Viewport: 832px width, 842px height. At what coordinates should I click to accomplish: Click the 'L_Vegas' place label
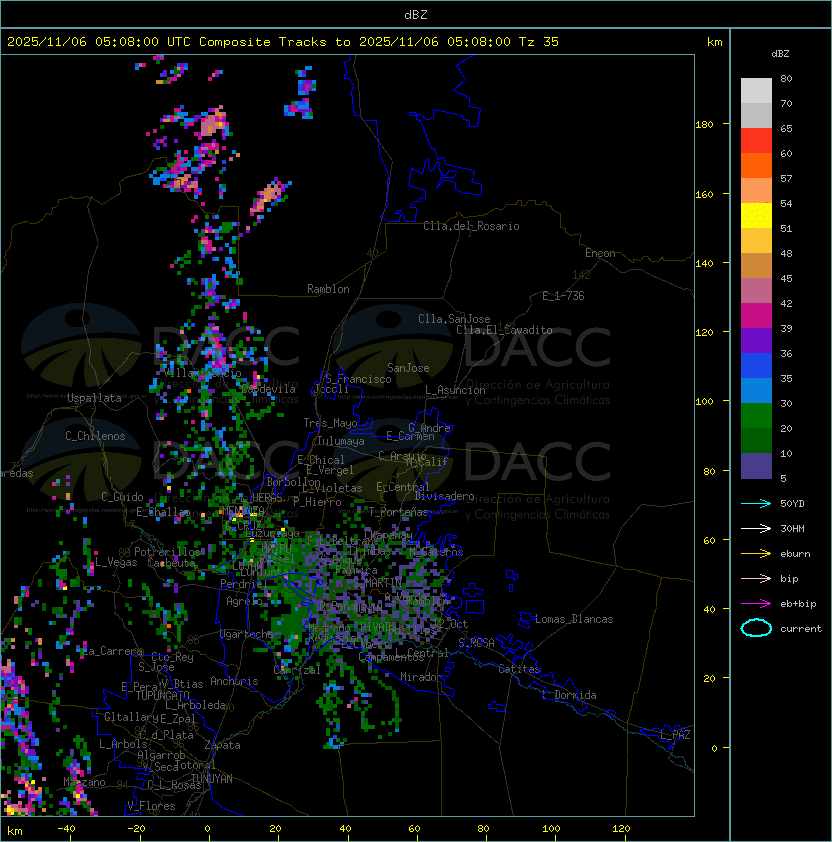tap(116, 562)
